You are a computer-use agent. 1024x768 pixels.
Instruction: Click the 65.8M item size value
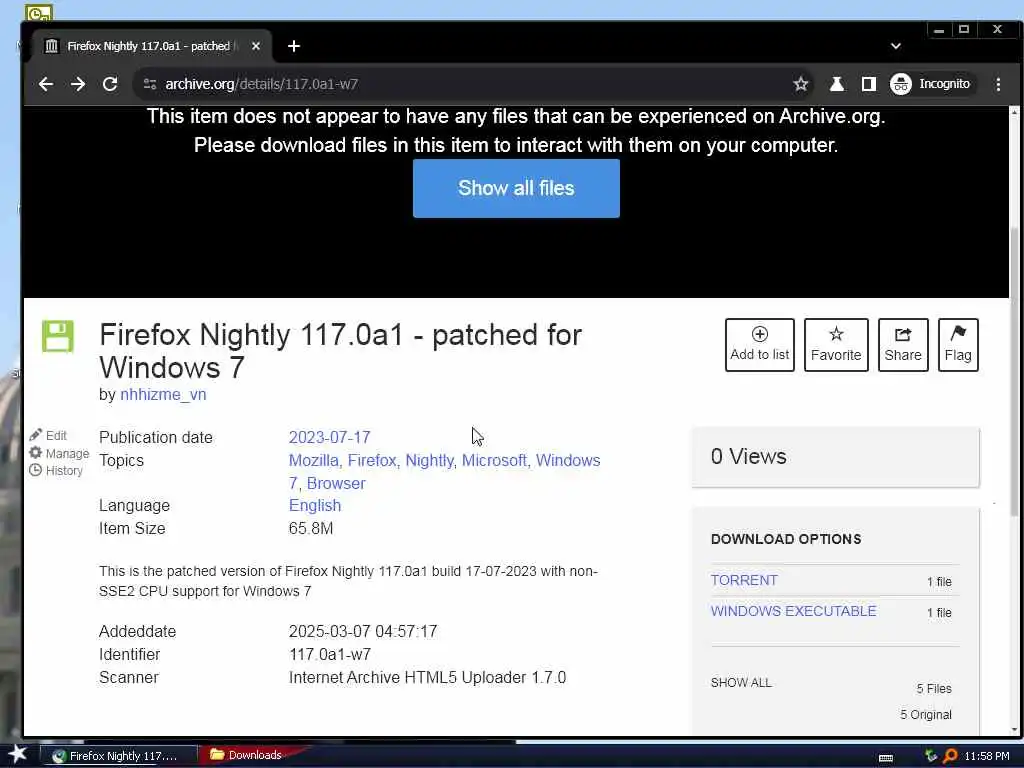[x=311, y=528]
